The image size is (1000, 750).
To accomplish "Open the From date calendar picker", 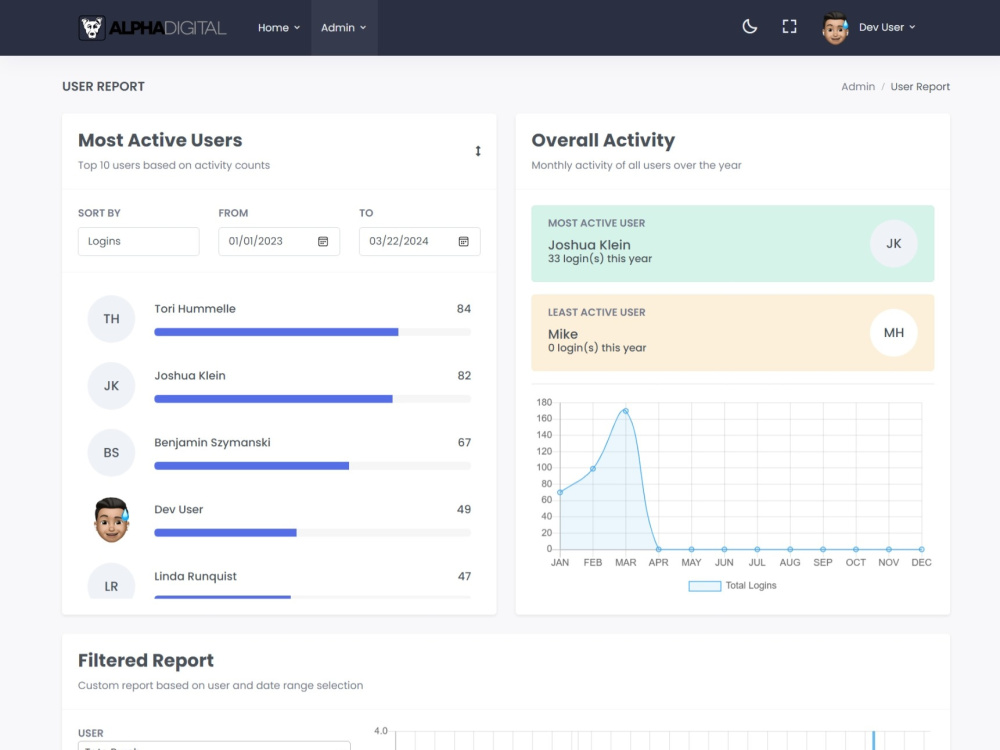I will [323, 241].
